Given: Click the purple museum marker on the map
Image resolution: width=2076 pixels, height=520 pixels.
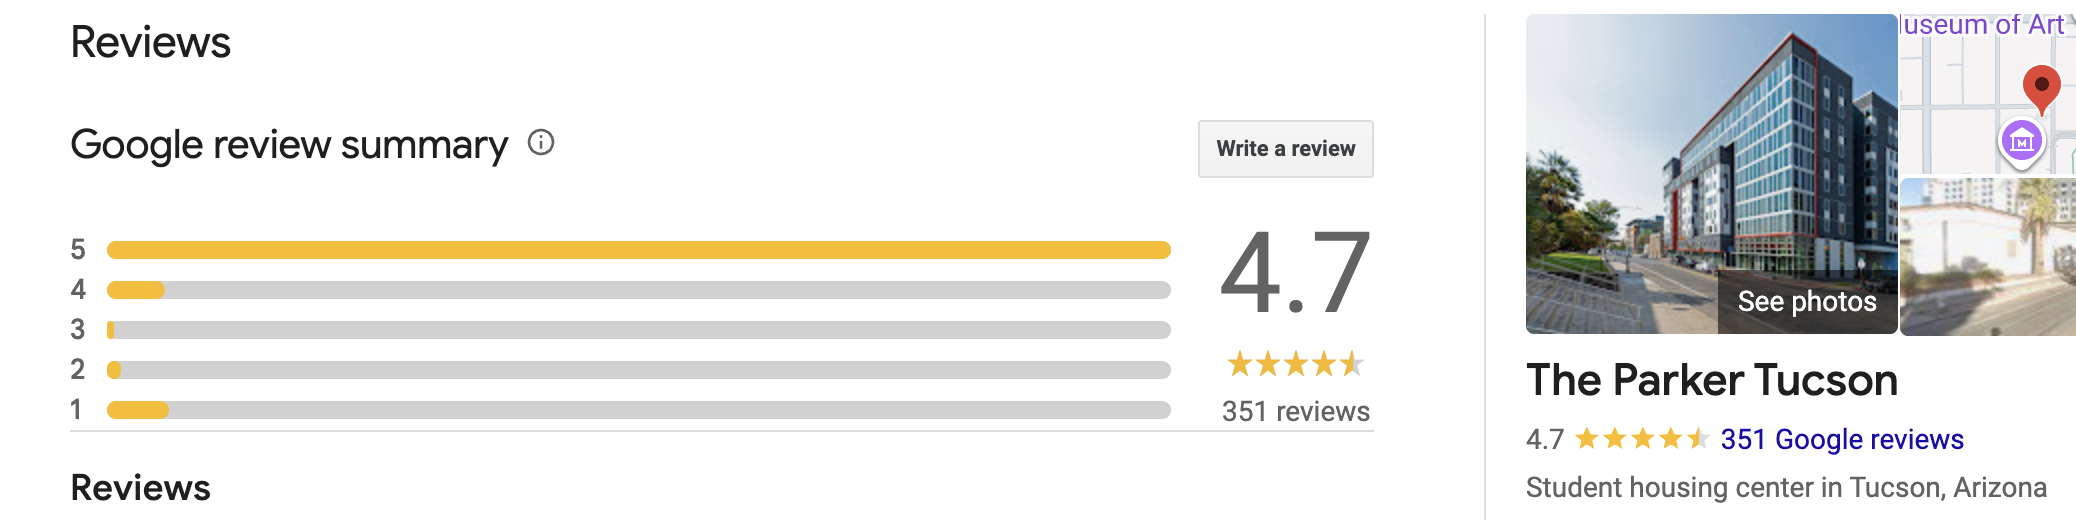Looking at the screenshot, I should point(2021,142).
